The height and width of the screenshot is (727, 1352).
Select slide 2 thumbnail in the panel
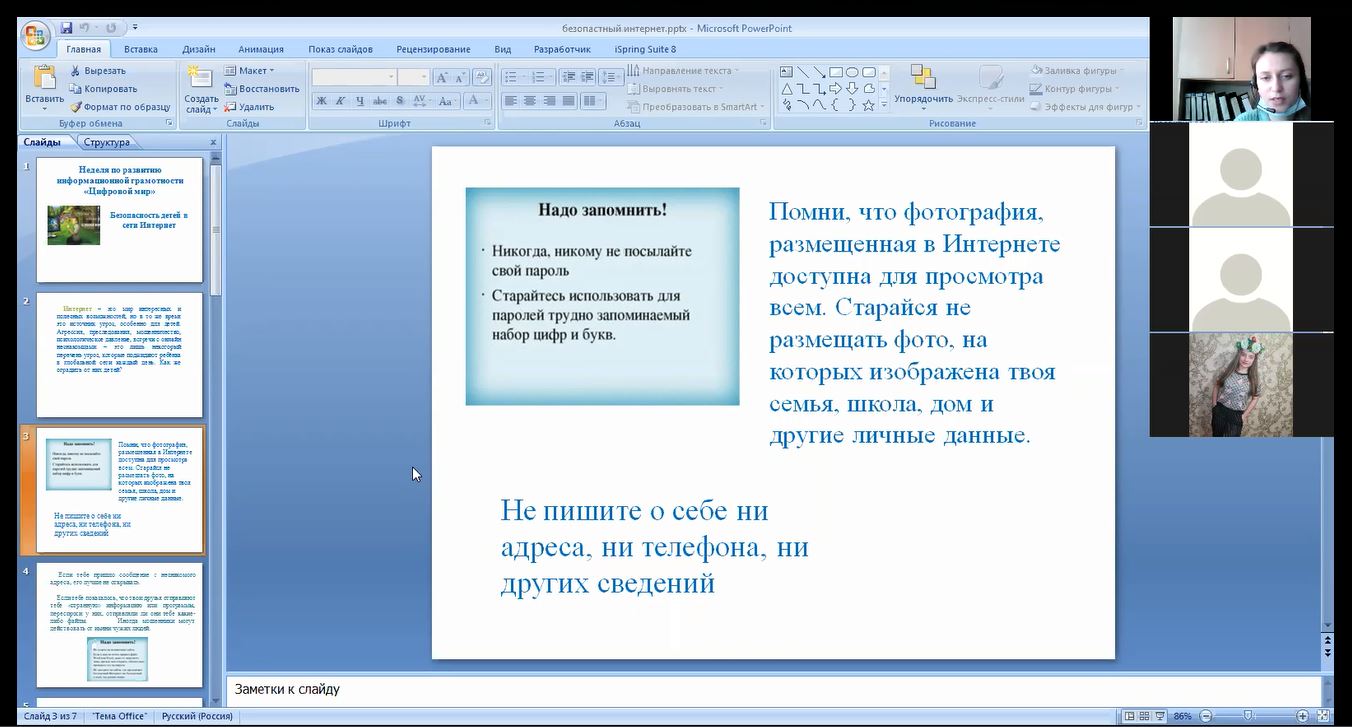[x=119, y=354]
